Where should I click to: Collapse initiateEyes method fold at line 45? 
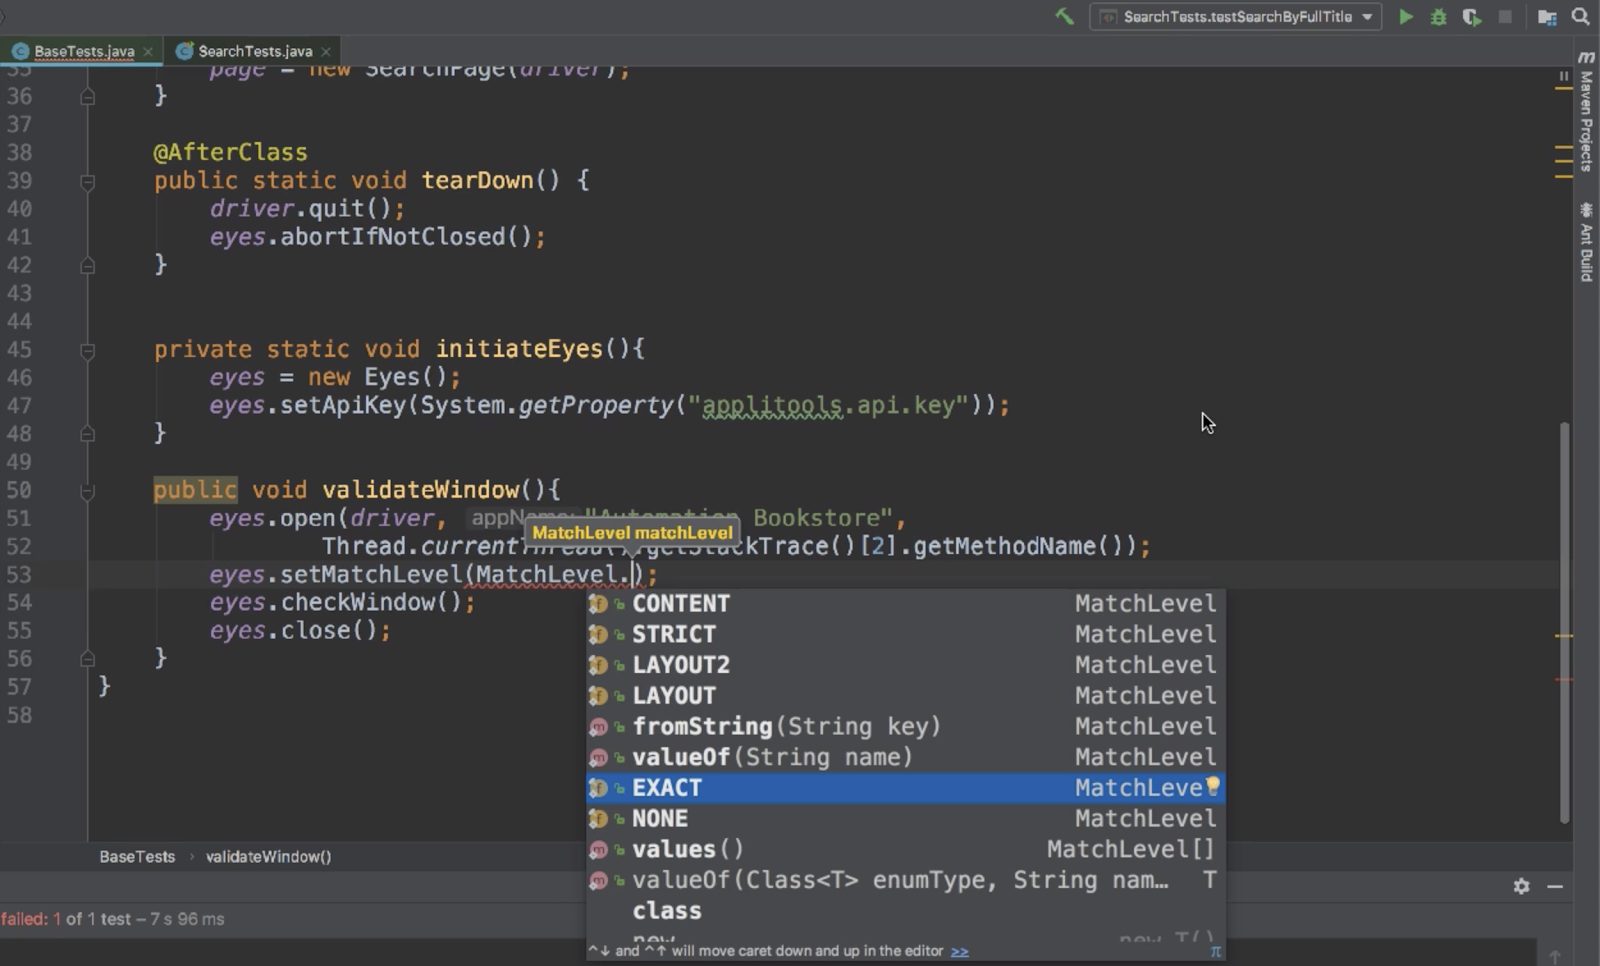[87, 351]
